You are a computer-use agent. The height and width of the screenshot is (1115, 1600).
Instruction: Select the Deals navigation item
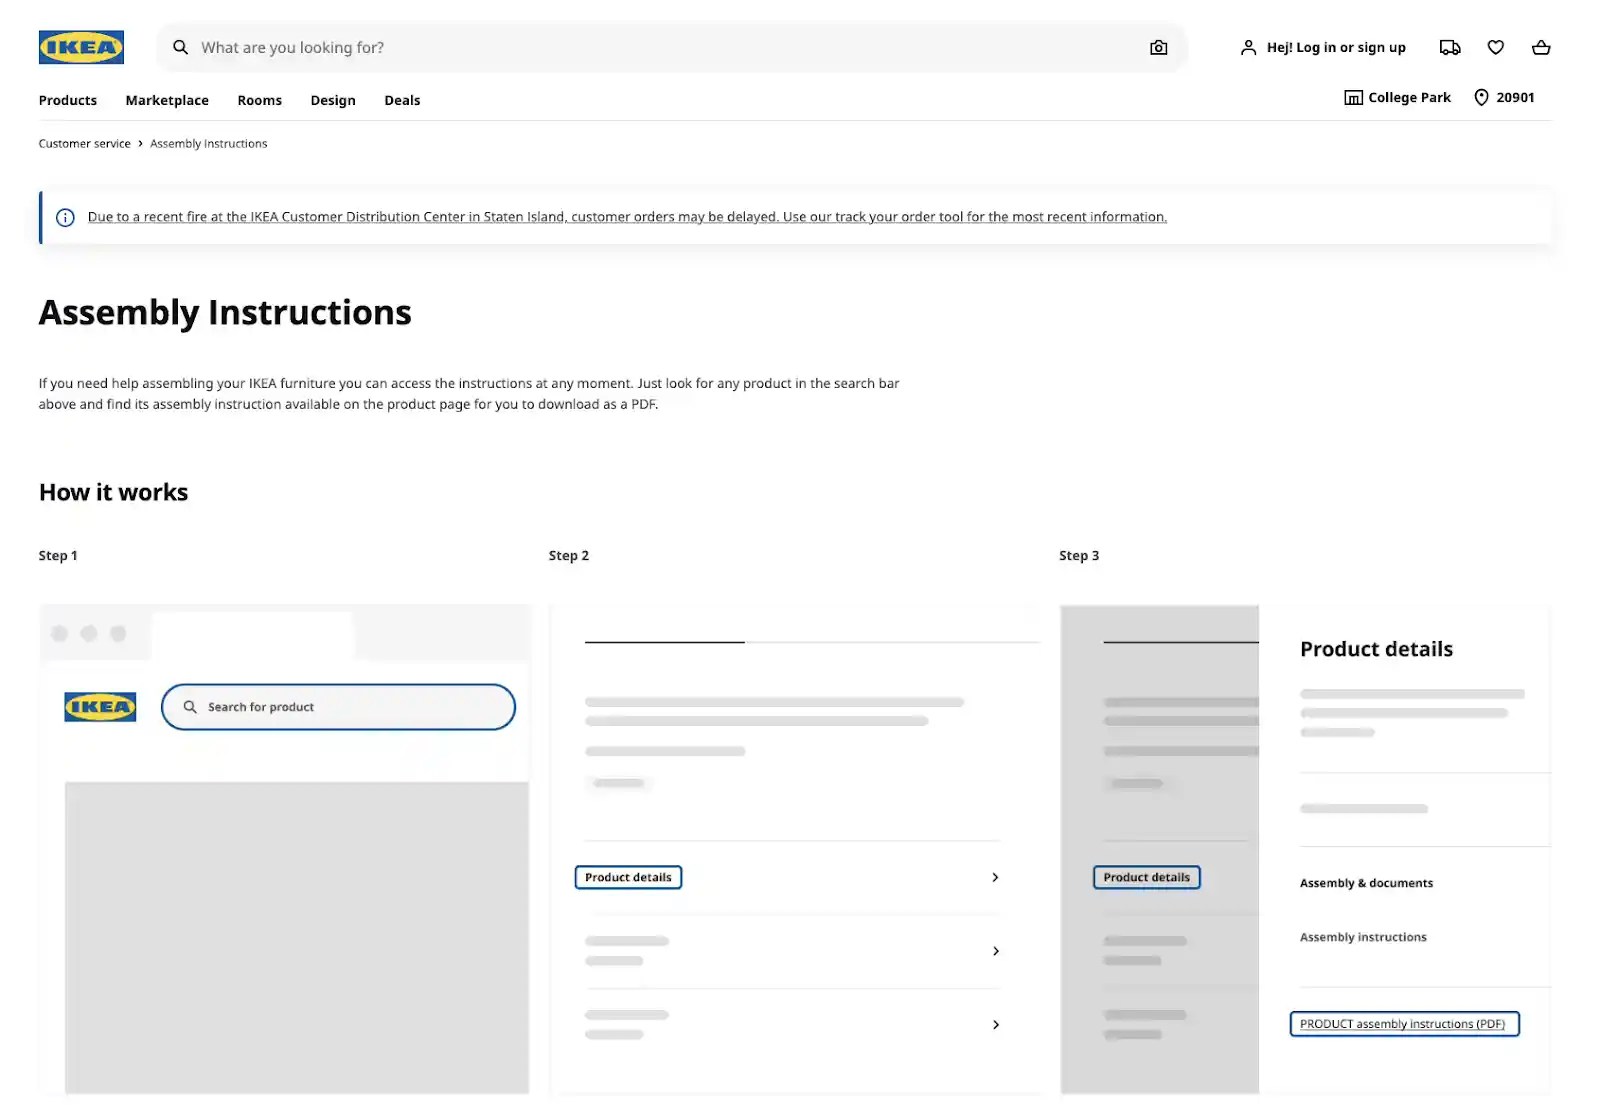tap(402, 100)
